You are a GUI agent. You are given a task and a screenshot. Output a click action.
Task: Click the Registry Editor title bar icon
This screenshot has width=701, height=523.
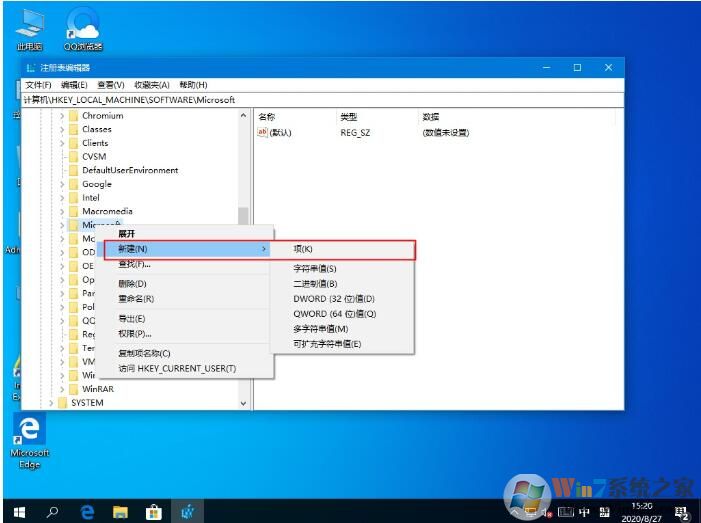pos(31,68)
